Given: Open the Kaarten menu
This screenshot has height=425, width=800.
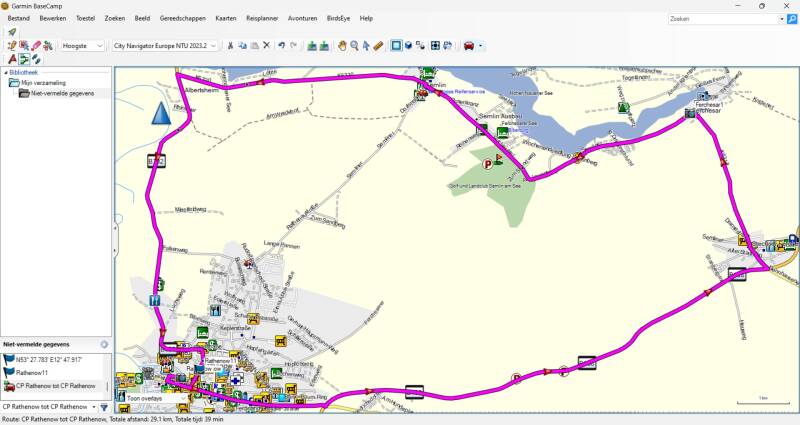Looking at the screenshot, I should point(226,18).
